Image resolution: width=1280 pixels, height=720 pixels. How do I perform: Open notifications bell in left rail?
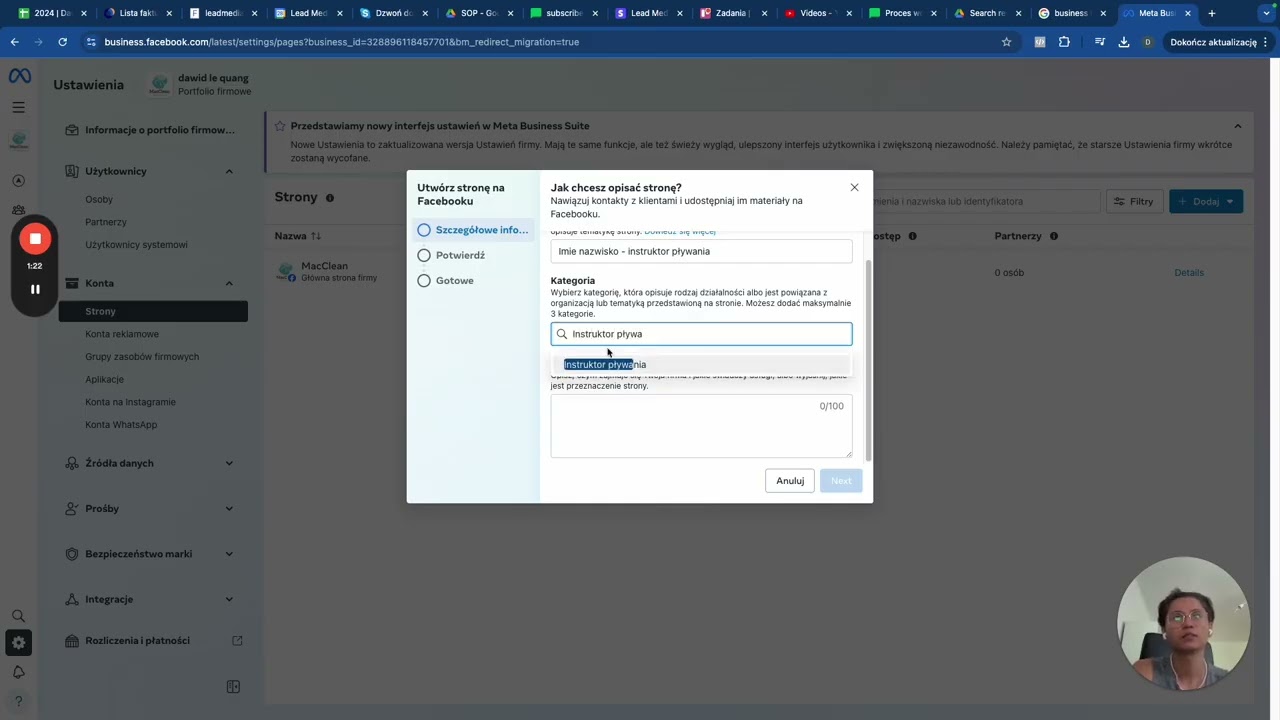point(18,672)
